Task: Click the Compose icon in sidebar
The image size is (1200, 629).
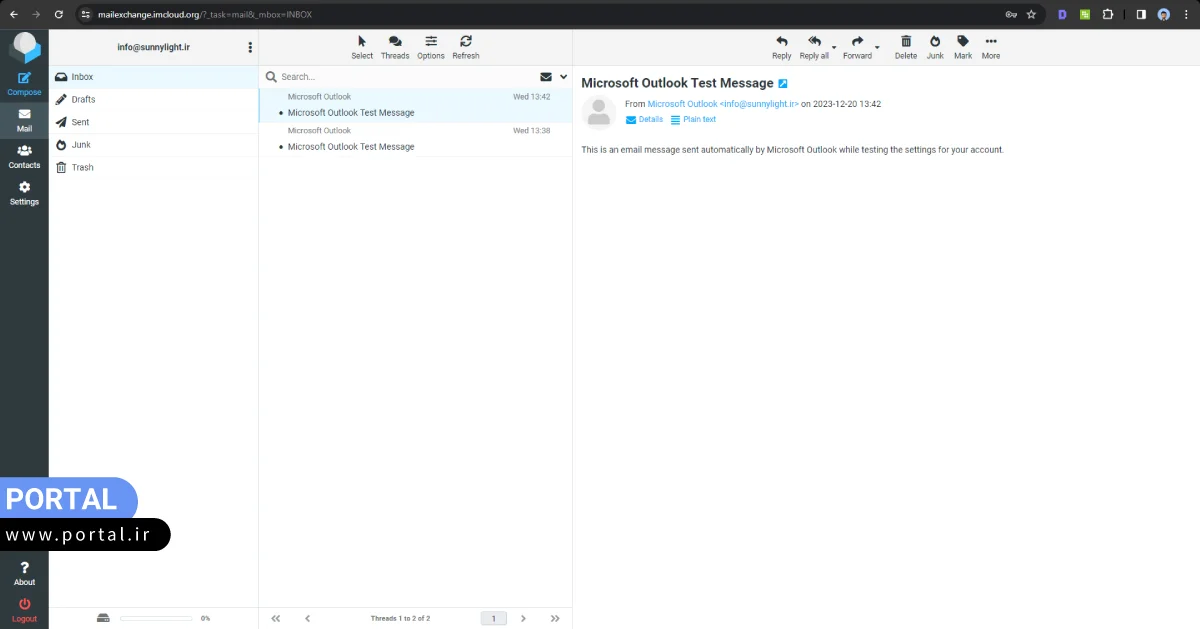Action: point(24,79)
